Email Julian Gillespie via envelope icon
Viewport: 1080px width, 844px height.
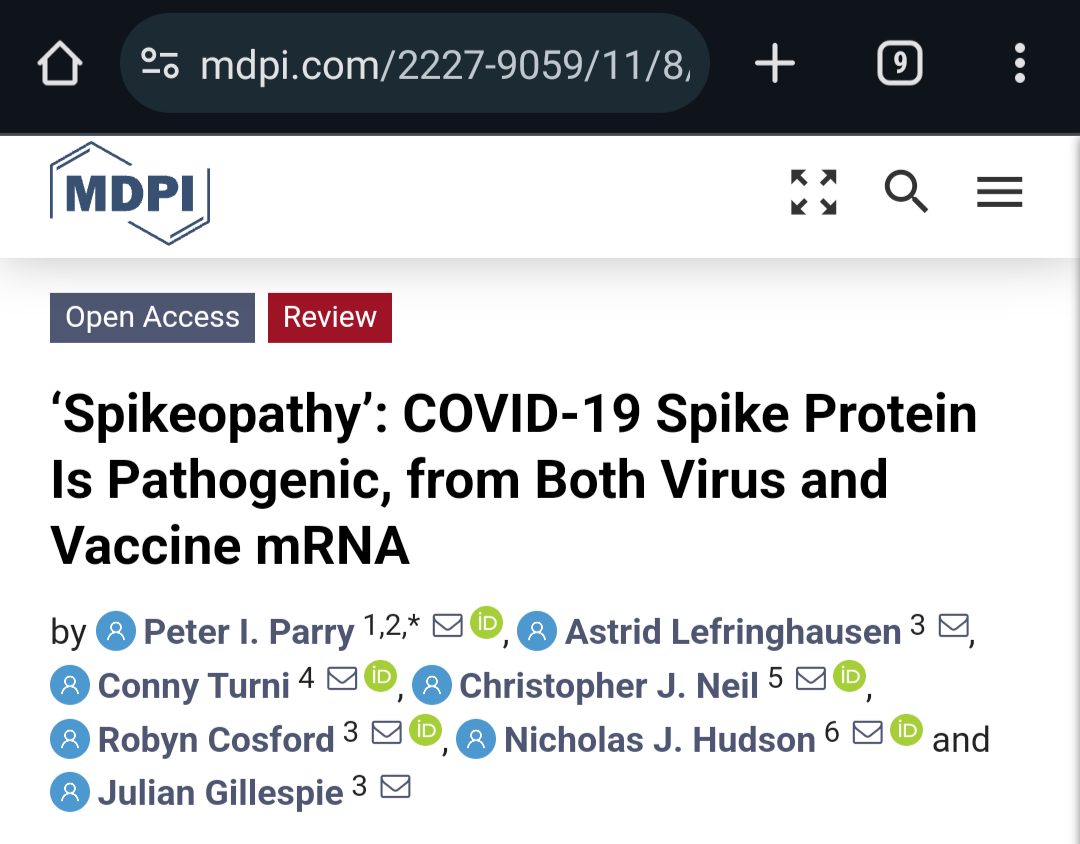pyautogui.click(x=396, y=787)
